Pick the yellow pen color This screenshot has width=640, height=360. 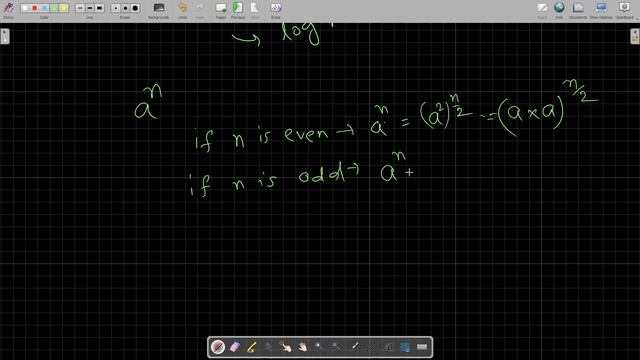click(x=64, y=8)
